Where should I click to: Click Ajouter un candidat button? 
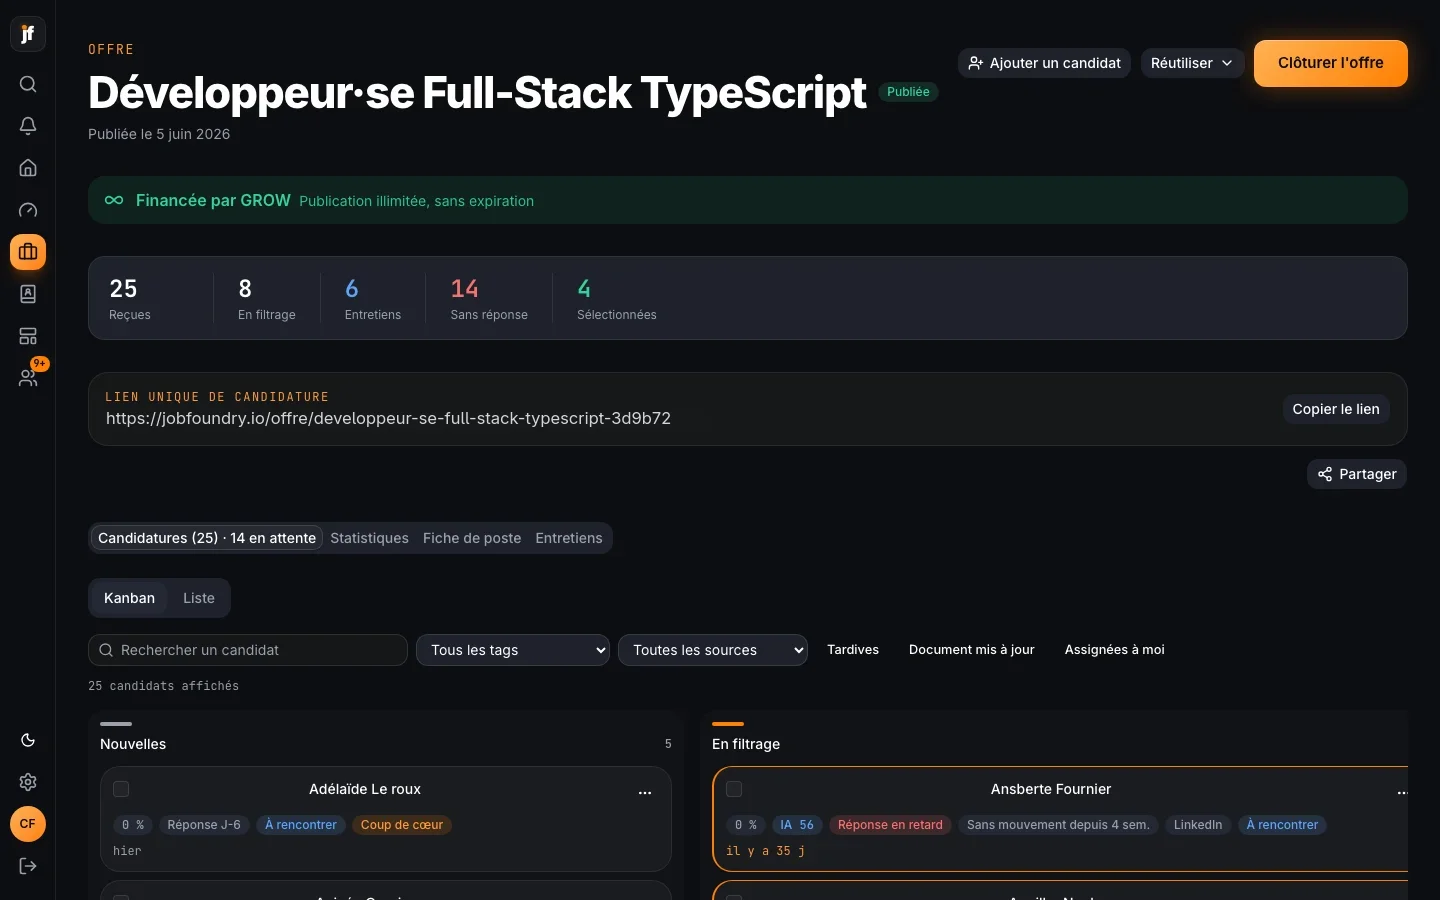point(1044,63)
